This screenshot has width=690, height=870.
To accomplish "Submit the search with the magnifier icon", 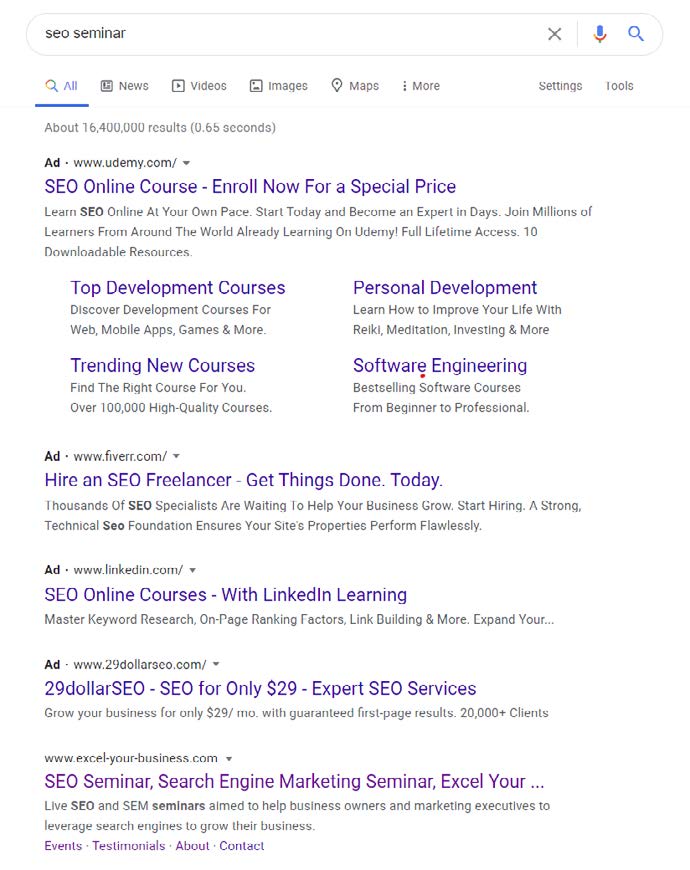I will (636, 34).
